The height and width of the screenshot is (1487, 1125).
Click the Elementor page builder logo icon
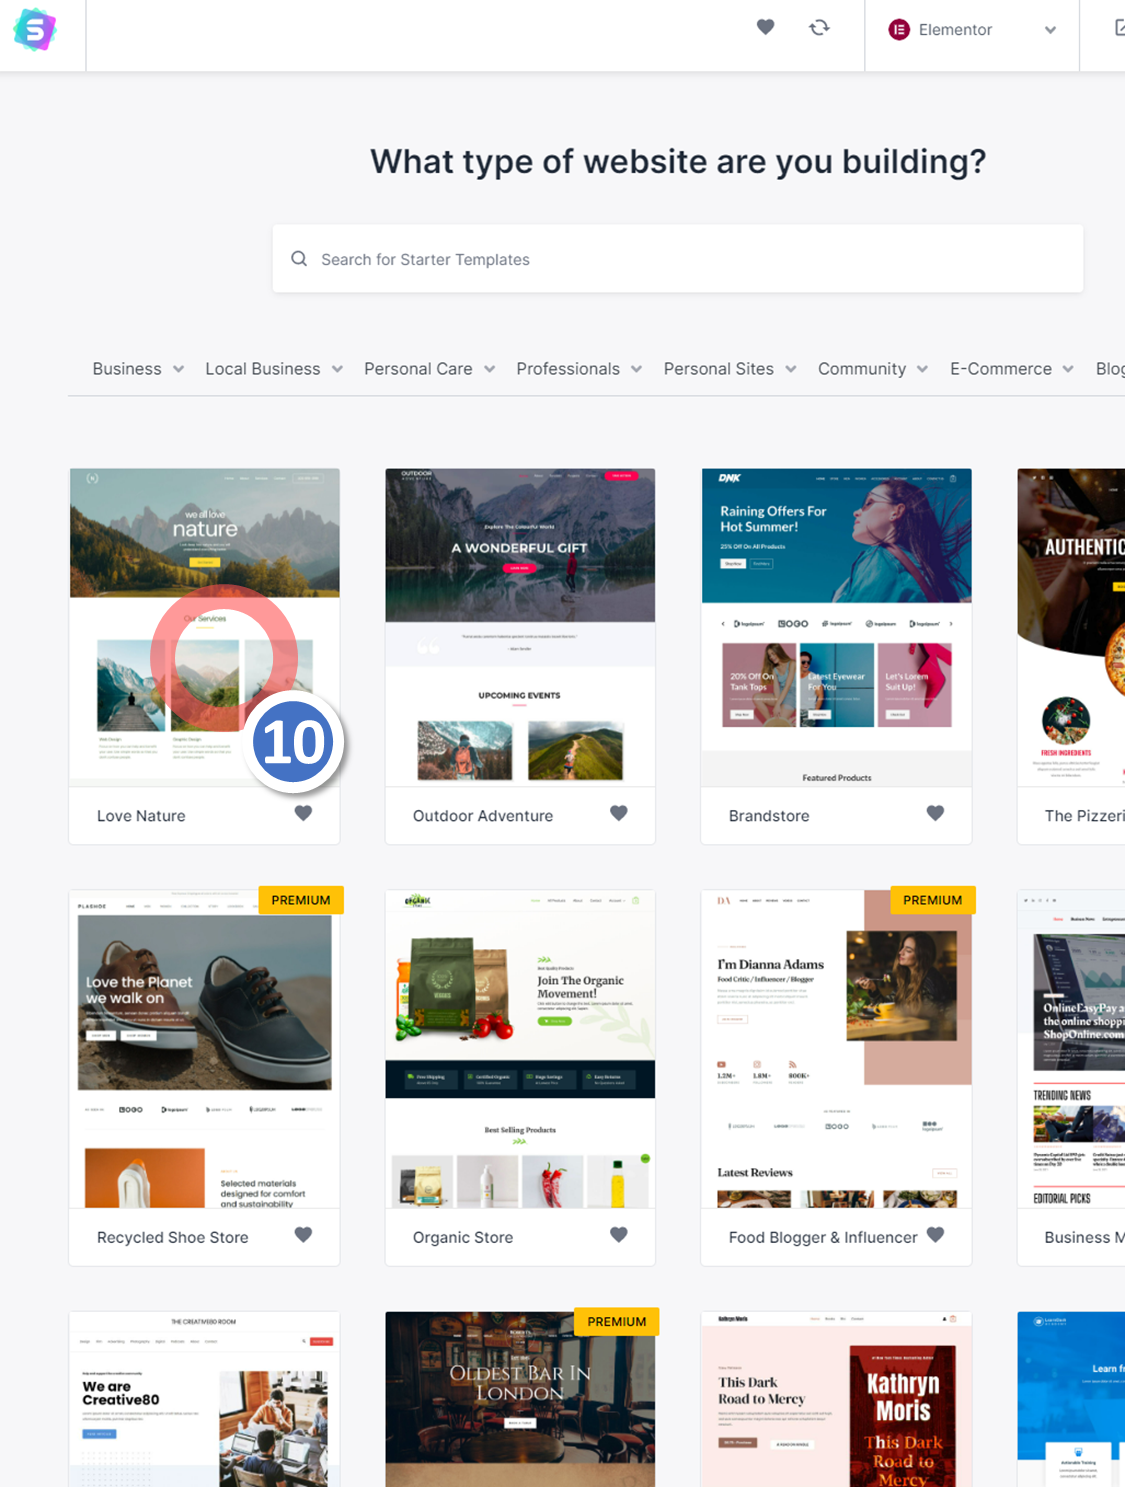[899, 30]
